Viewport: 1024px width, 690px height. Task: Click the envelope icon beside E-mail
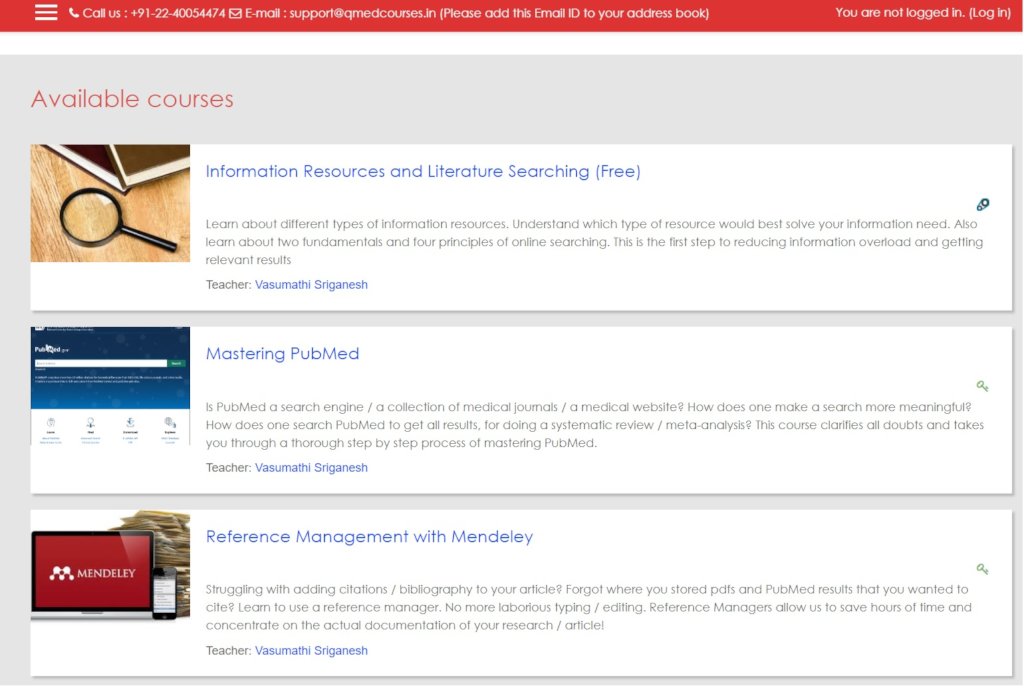coord(235,13)
